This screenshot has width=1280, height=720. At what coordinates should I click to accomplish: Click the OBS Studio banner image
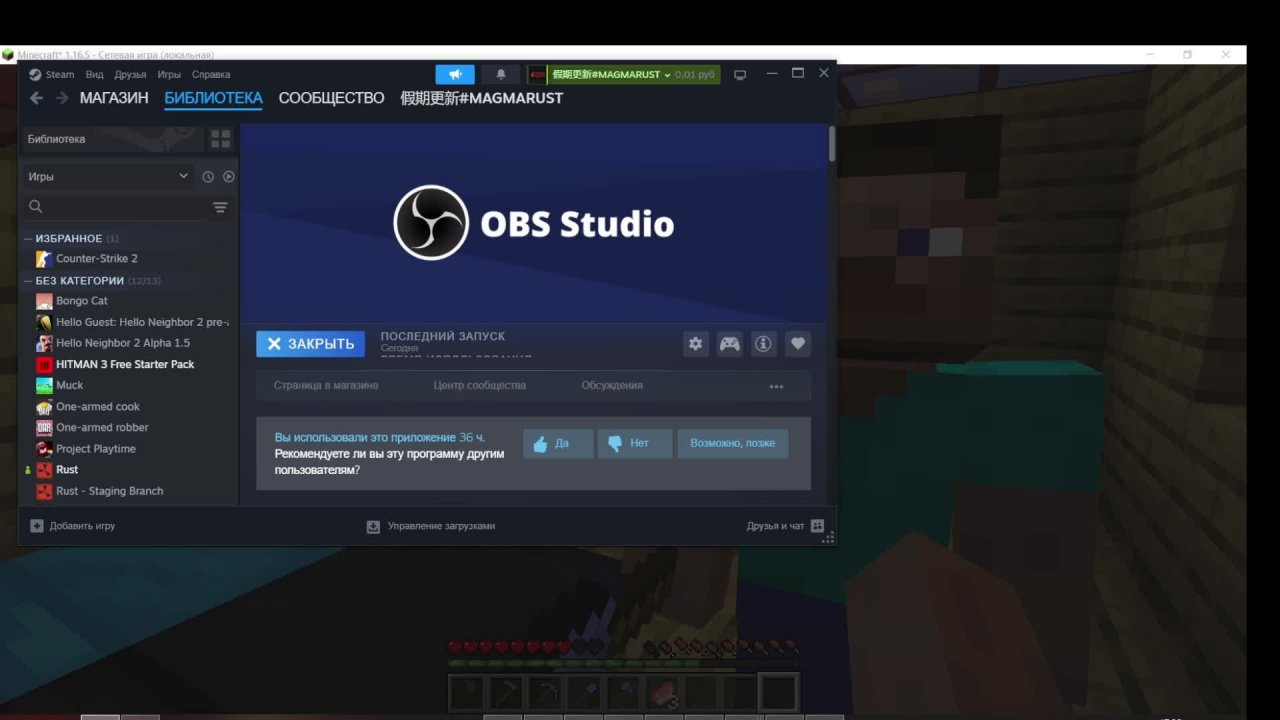pos(534,223)
